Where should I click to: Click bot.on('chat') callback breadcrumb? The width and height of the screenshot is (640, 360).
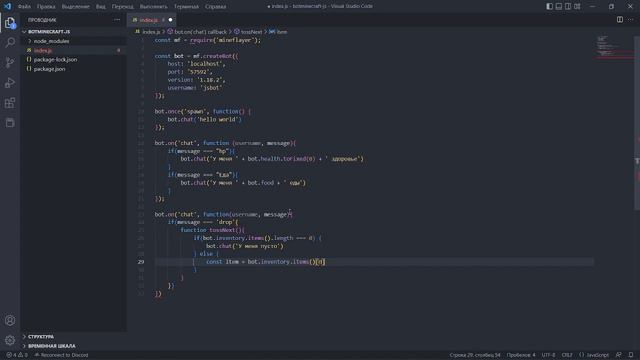click(x=197, y=31)
